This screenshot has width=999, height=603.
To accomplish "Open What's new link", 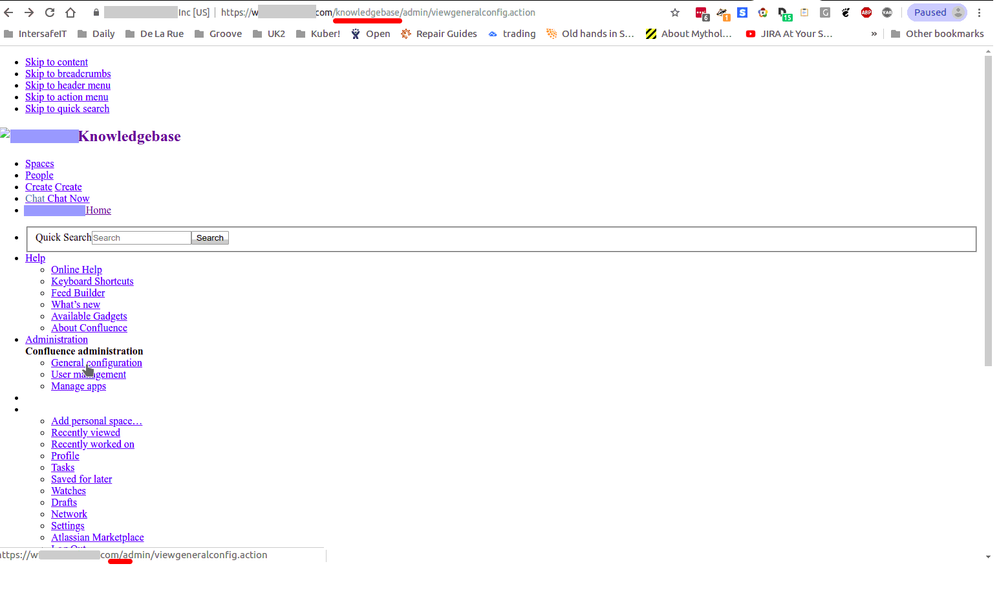I will (76, 305).
